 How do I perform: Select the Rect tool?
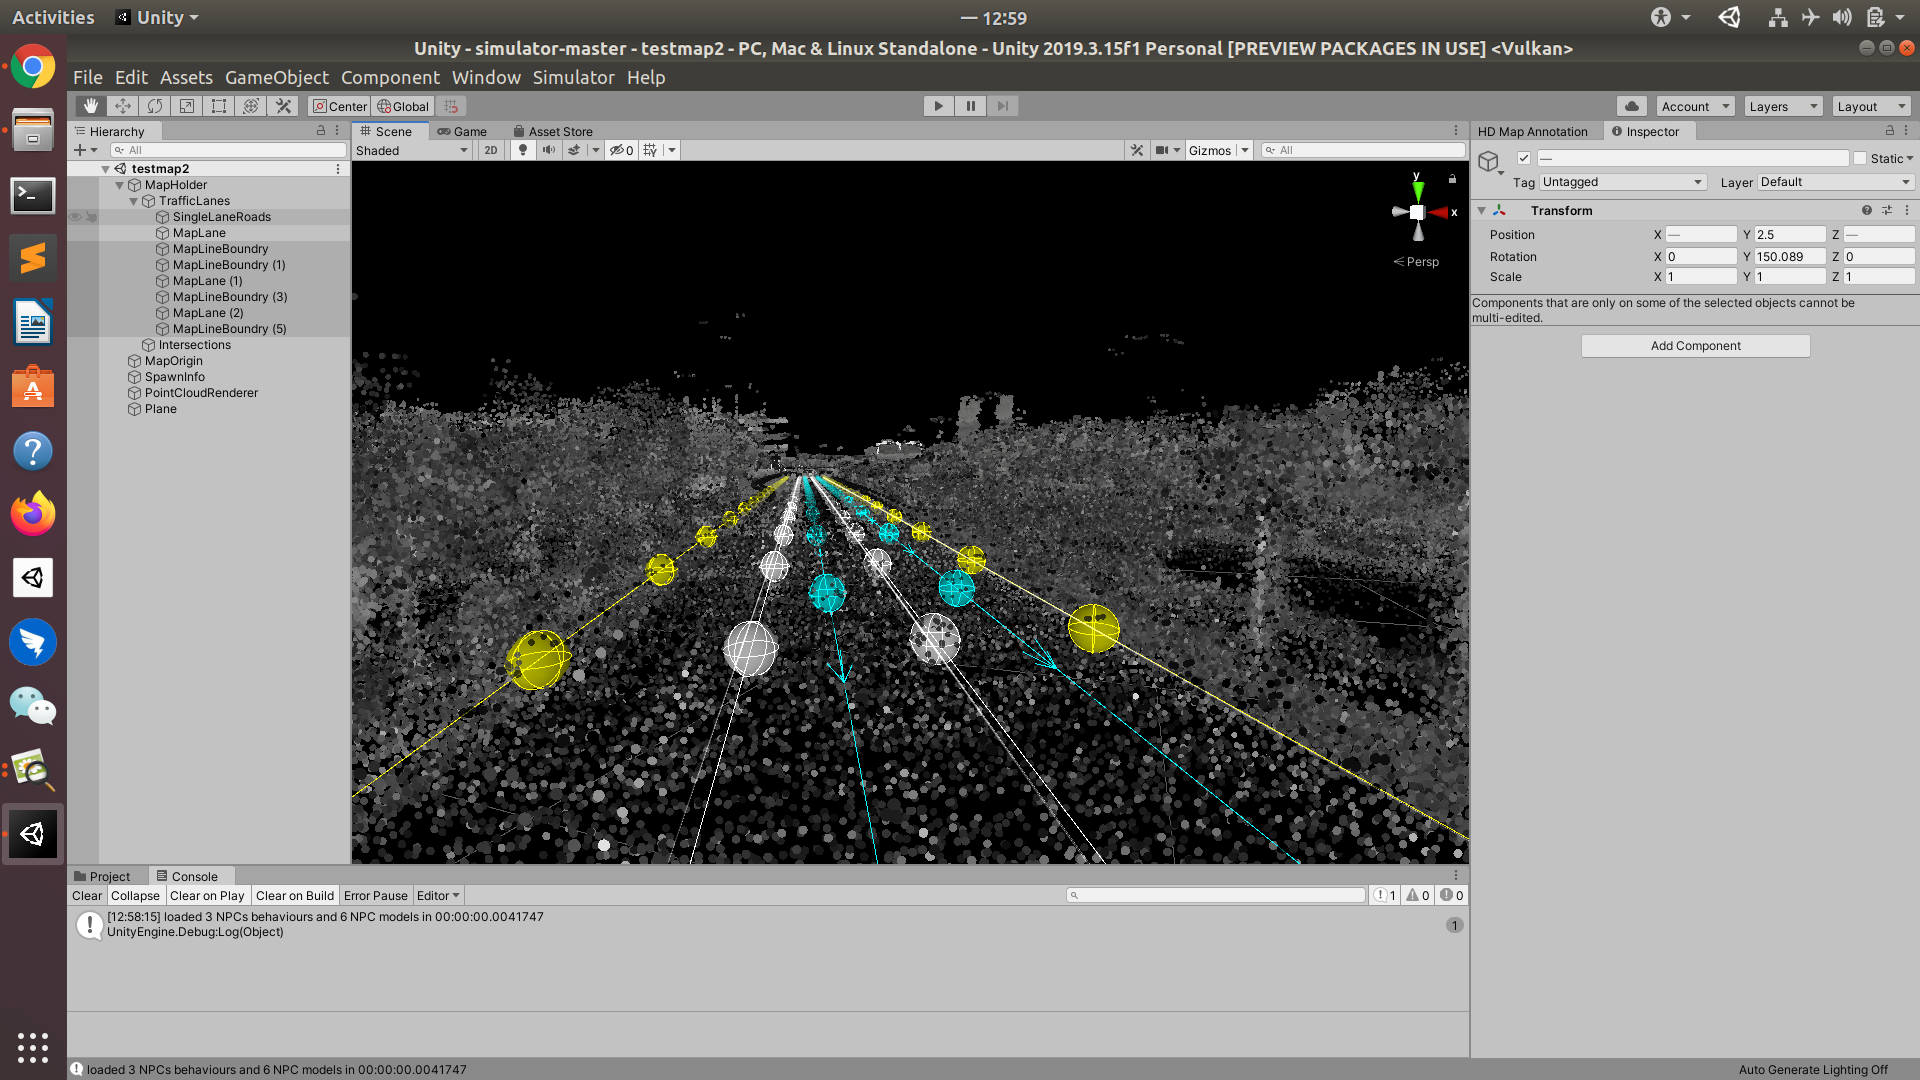219,106
